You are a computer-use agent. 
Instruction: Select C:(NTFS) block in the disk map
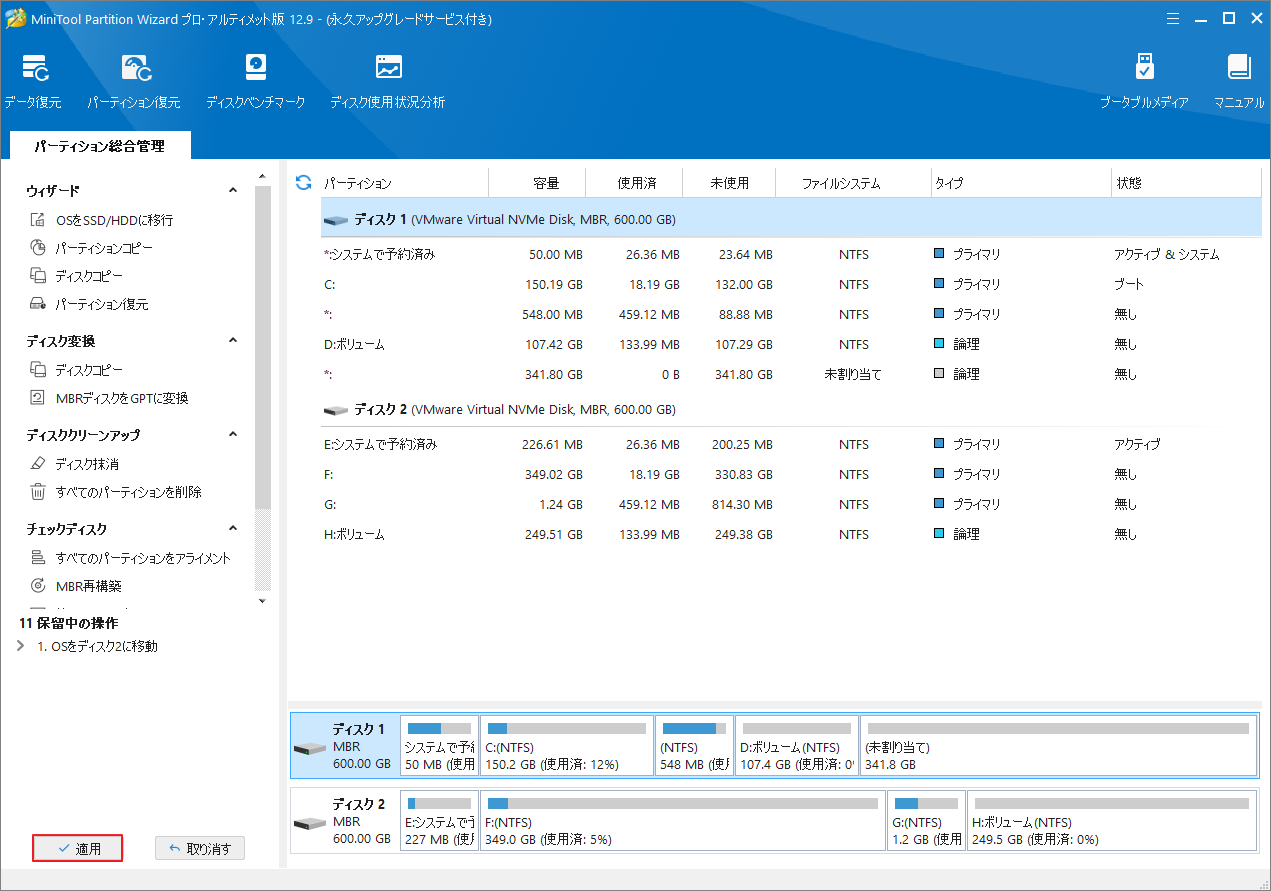(567, 745)
